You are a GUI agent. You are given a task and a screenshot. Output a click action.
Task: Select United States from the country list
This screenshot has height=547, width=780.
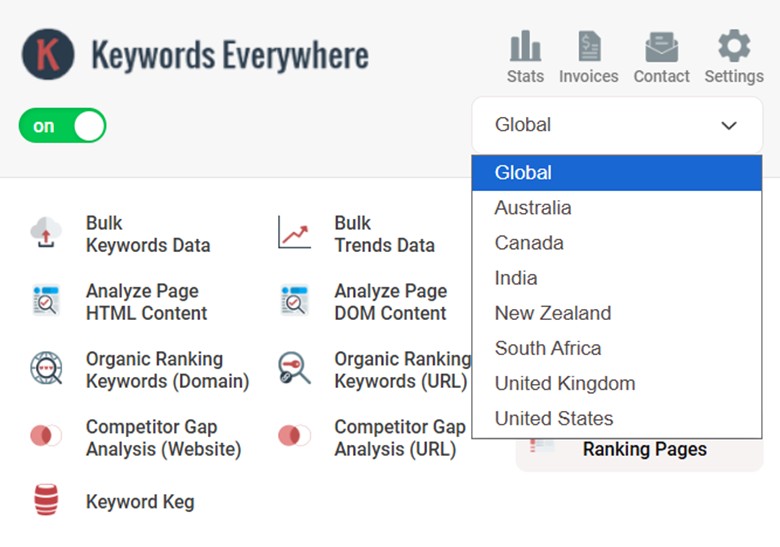pos(553,418)
